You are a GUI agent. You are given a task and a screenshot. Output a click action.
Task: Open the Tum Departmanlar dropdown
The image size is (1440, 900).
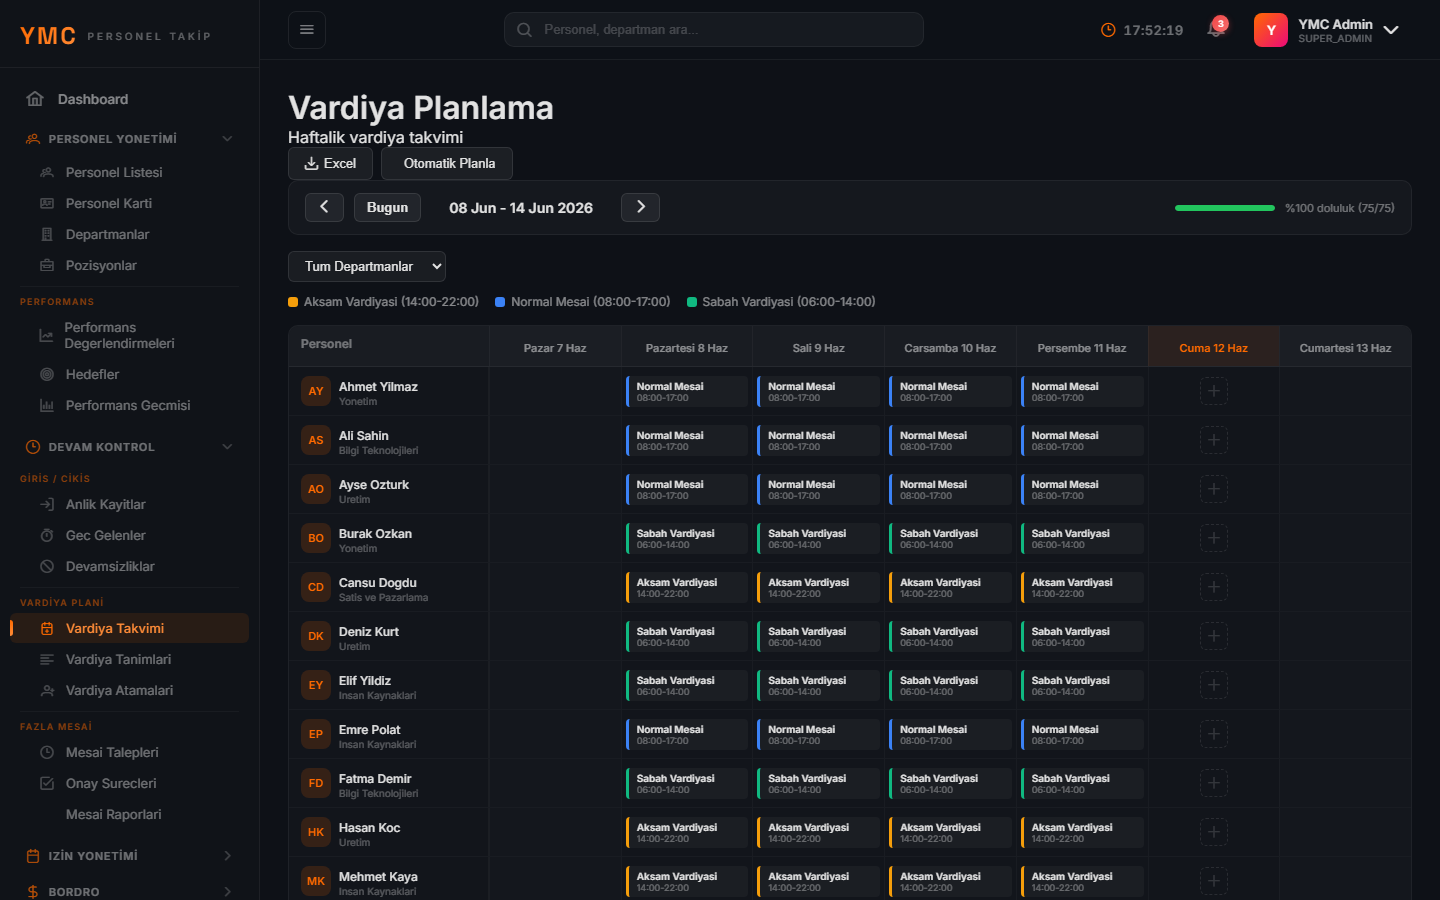point(367,266)
